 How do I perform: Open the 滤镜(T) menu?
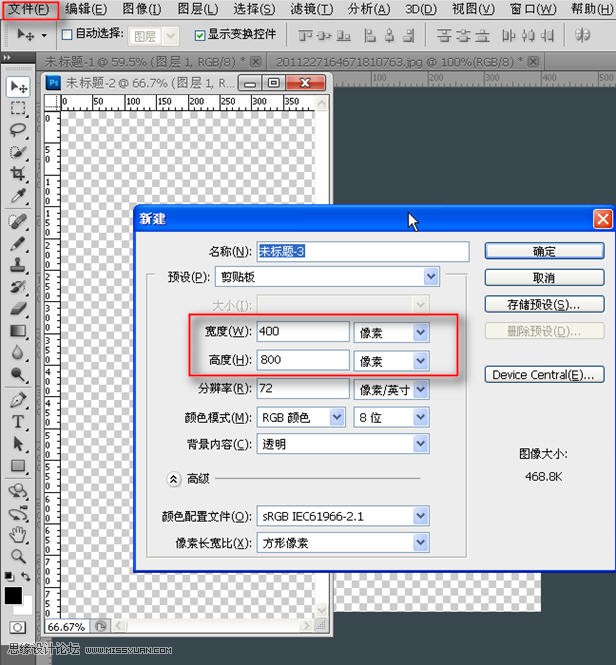[x=311, y=9]
